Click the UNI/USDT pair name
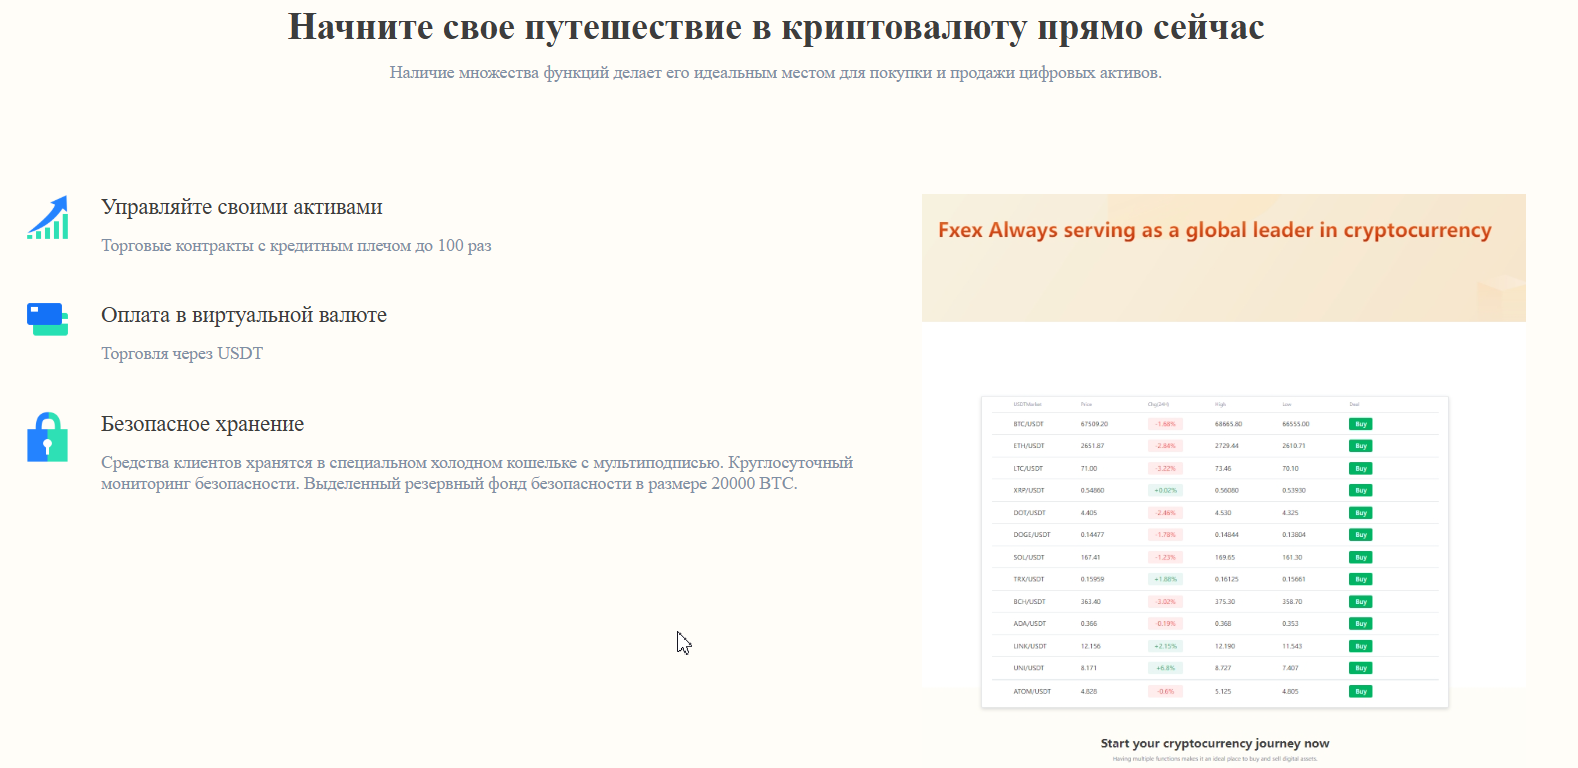Viewport: 1578px width, 768px height. 1028,668
